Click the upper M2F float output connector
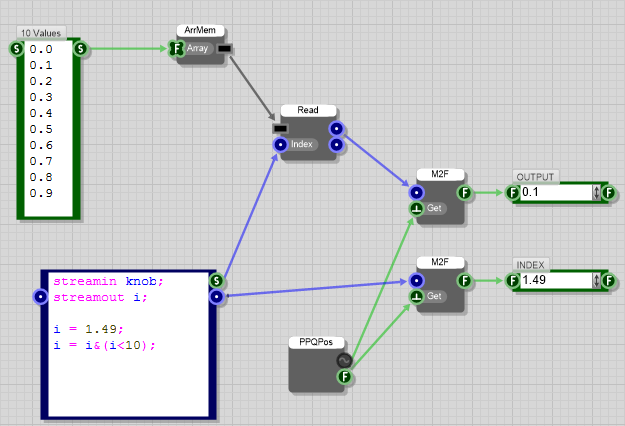Viewport: 625px width, 426px height. [464, 193]
